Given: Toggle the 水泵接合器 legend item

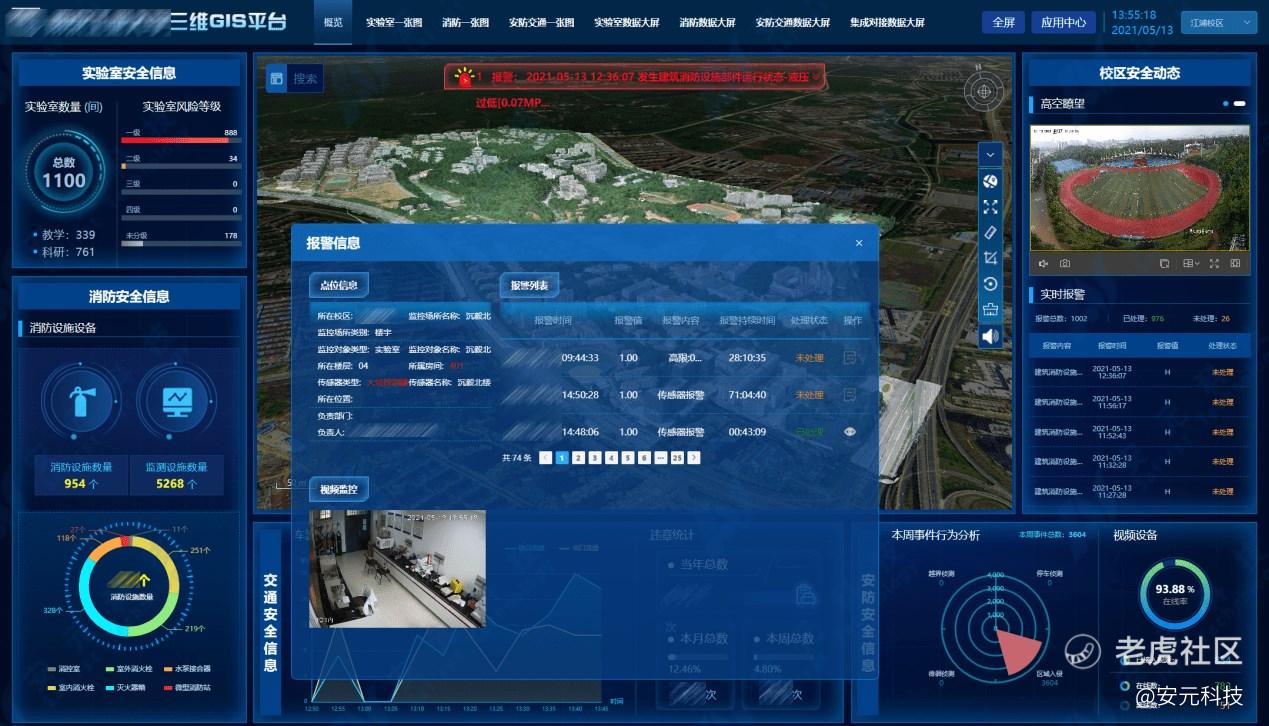Looking at the screenshot, I should click(187, 668).
